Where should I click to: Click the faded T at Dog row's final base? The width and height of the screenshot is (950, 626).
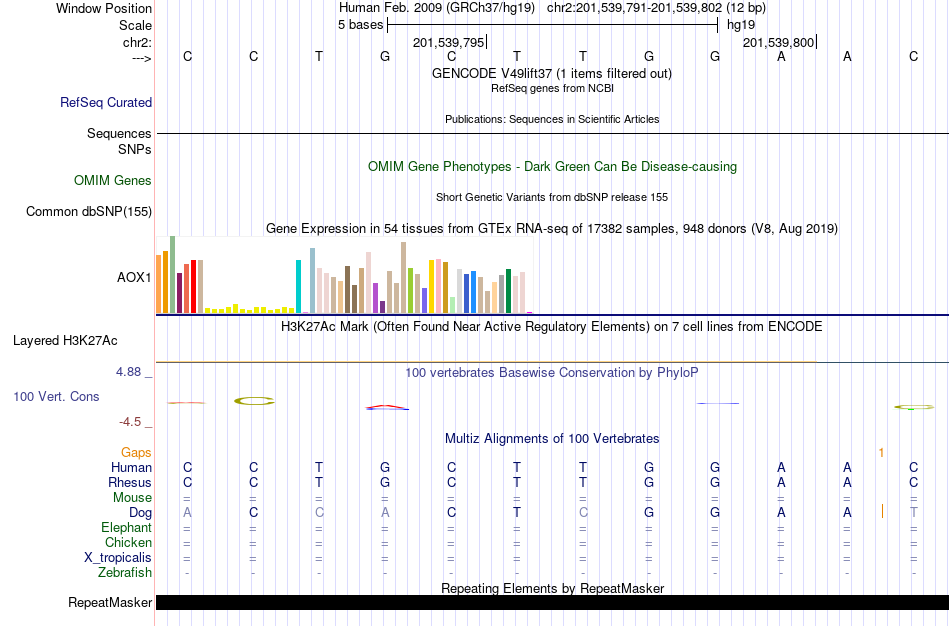point(914,512)
